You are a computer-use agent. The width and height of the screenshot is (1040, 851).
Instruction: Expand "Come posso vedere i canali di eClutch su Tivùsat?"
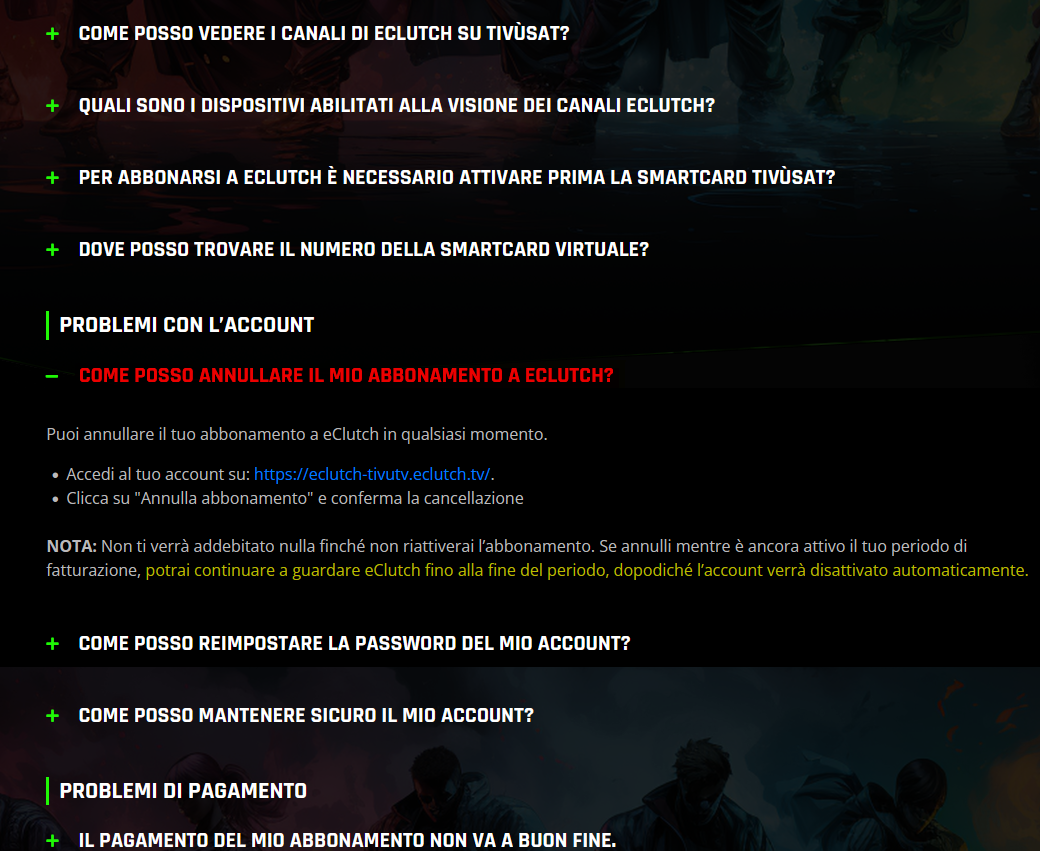pyautogui.click(x=324, y=34)
